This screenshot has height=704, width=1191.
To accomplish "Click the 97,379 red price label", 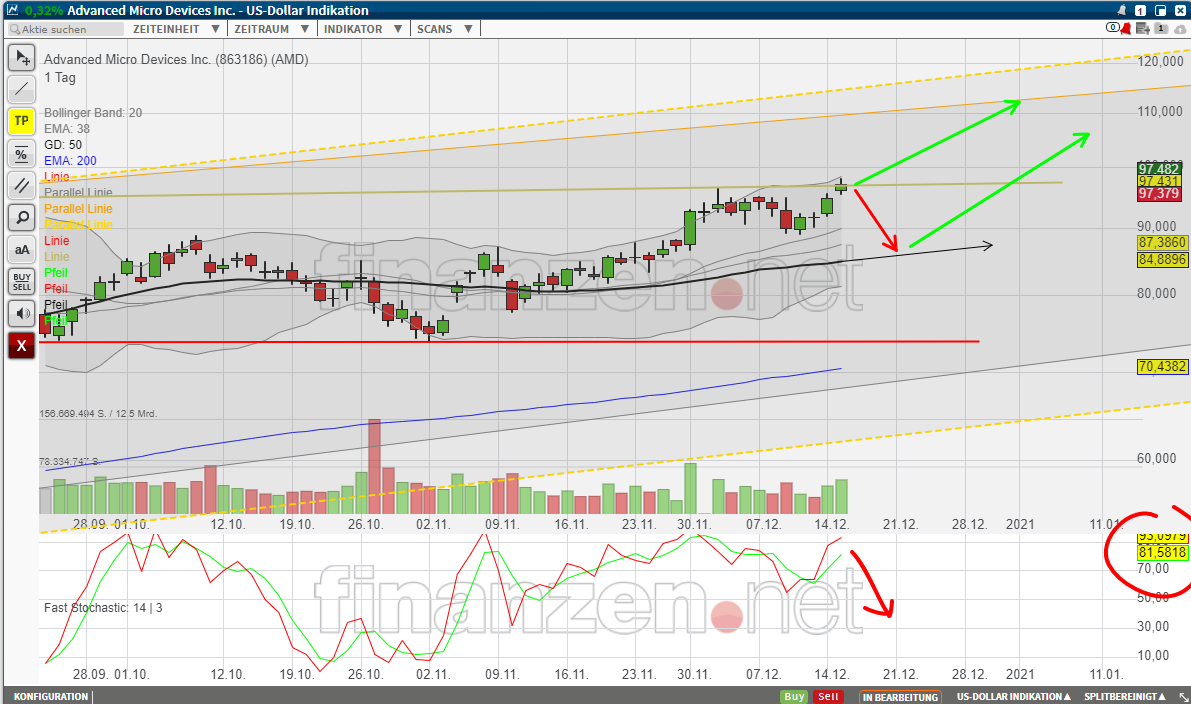I will point(1159,194).
